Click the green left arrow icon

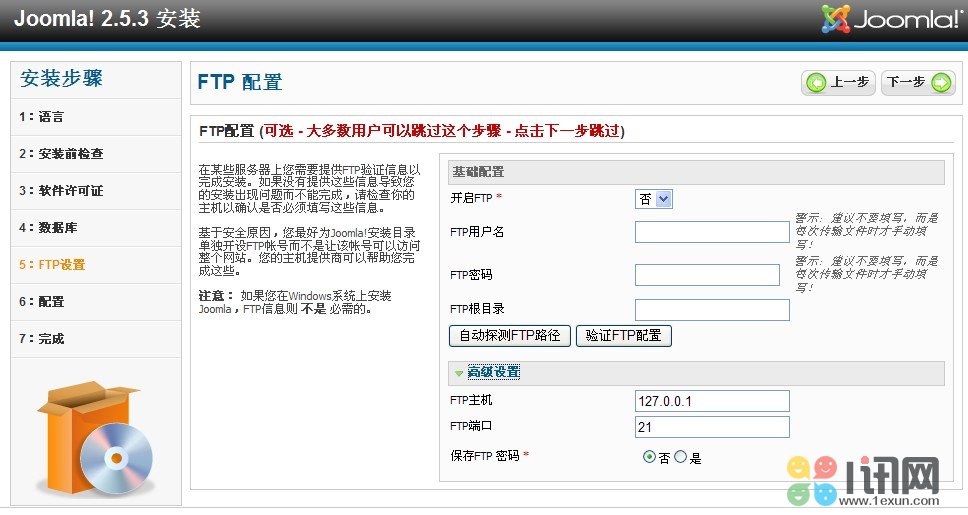[x=817, y=83]
